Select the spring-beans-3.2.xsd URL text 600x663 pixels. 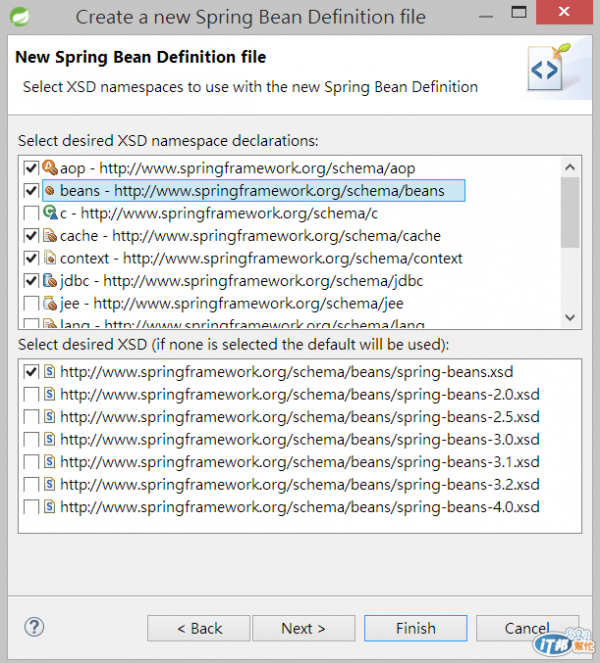pos(300,484)
